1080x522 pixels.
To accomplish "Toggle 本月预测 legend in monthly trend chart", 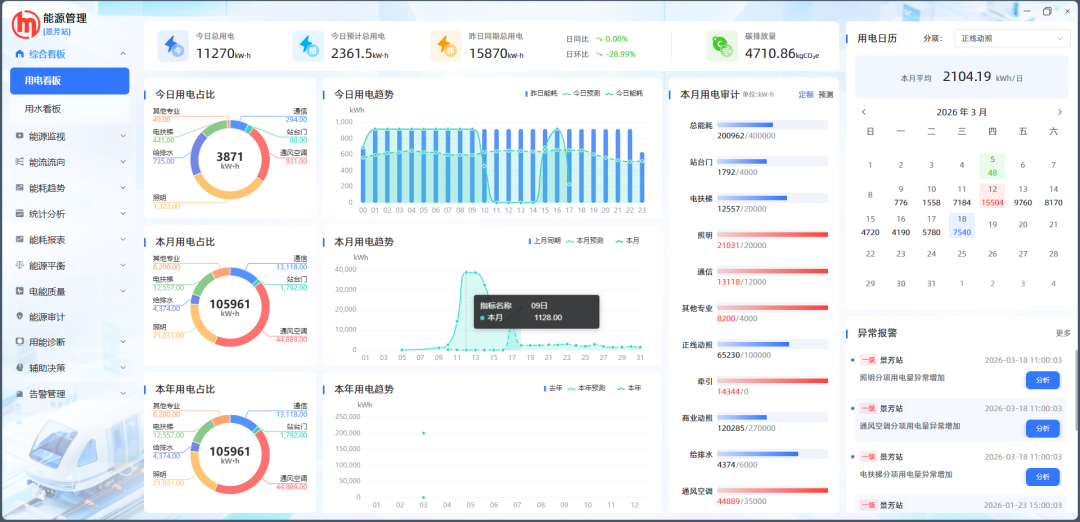I will pyautogui.click(x=588, y=241).
